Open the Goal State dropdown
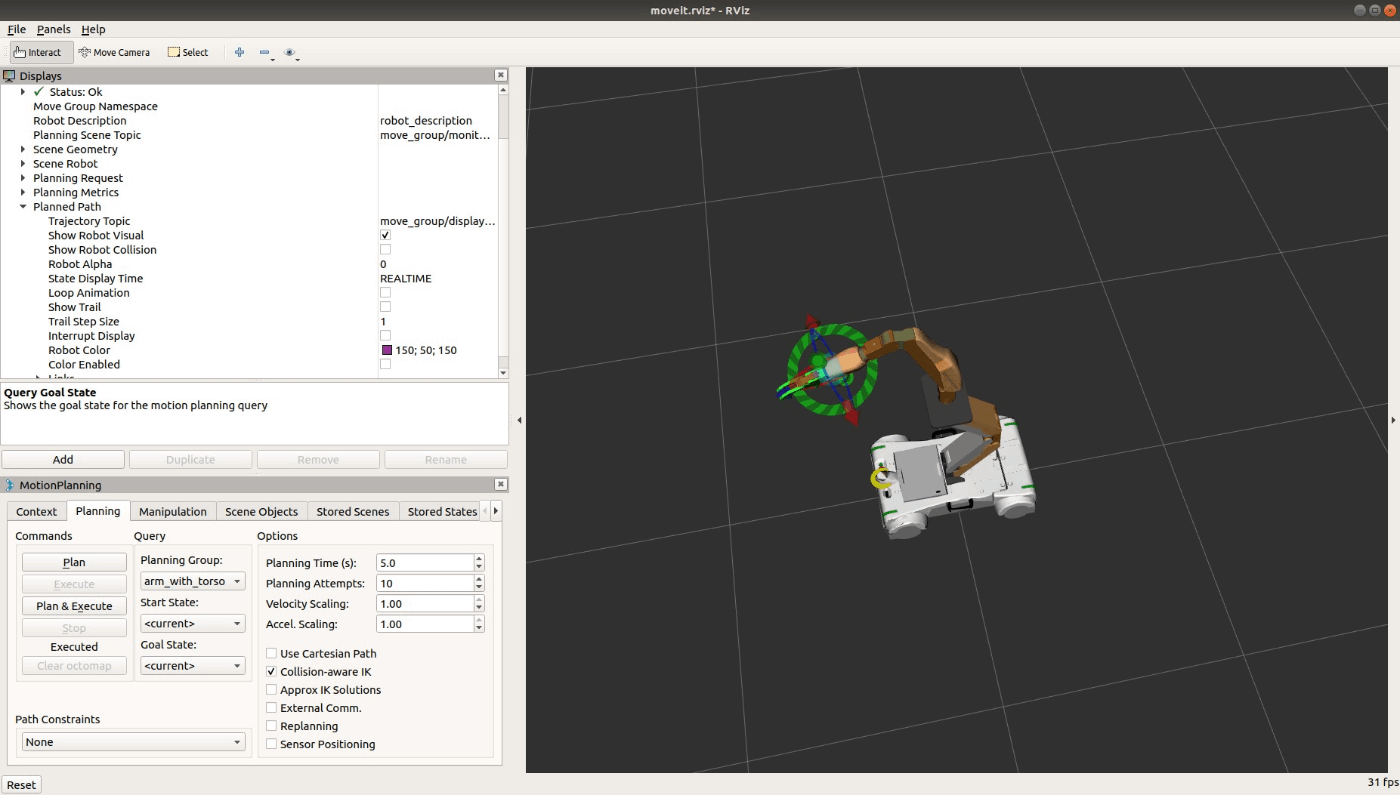The image size is (1400, 795). 192,666
